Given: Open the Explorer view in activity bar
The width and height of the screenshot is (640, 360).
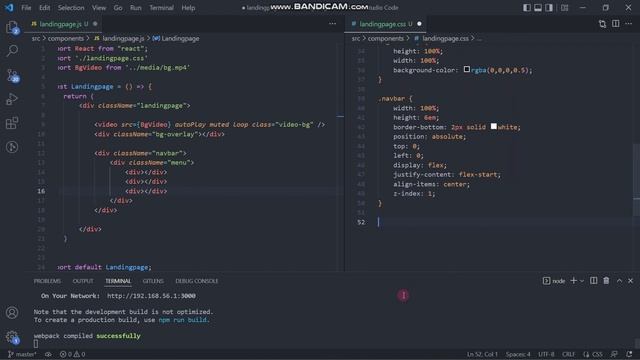Looking at the screenshot, I should [x=12, y=27].
